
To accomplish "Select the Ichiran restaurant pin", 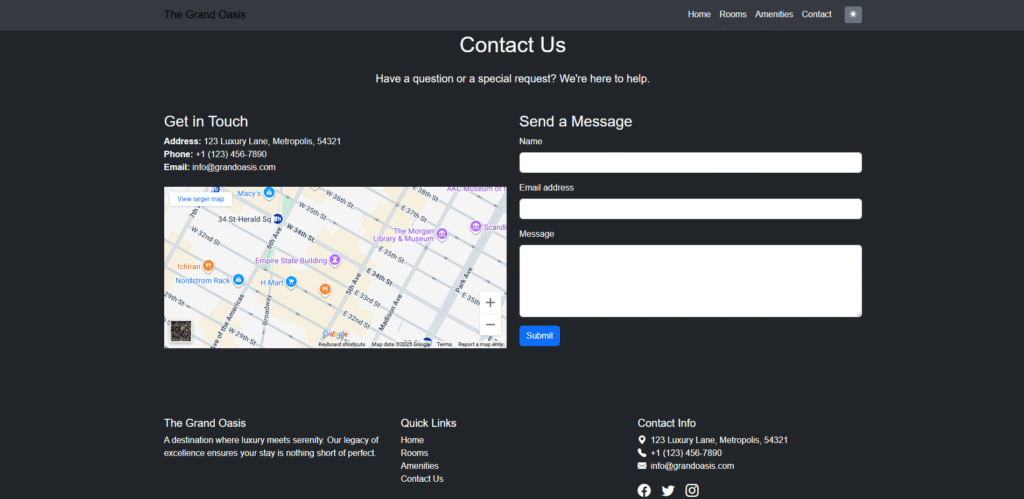I will point(208,265).
